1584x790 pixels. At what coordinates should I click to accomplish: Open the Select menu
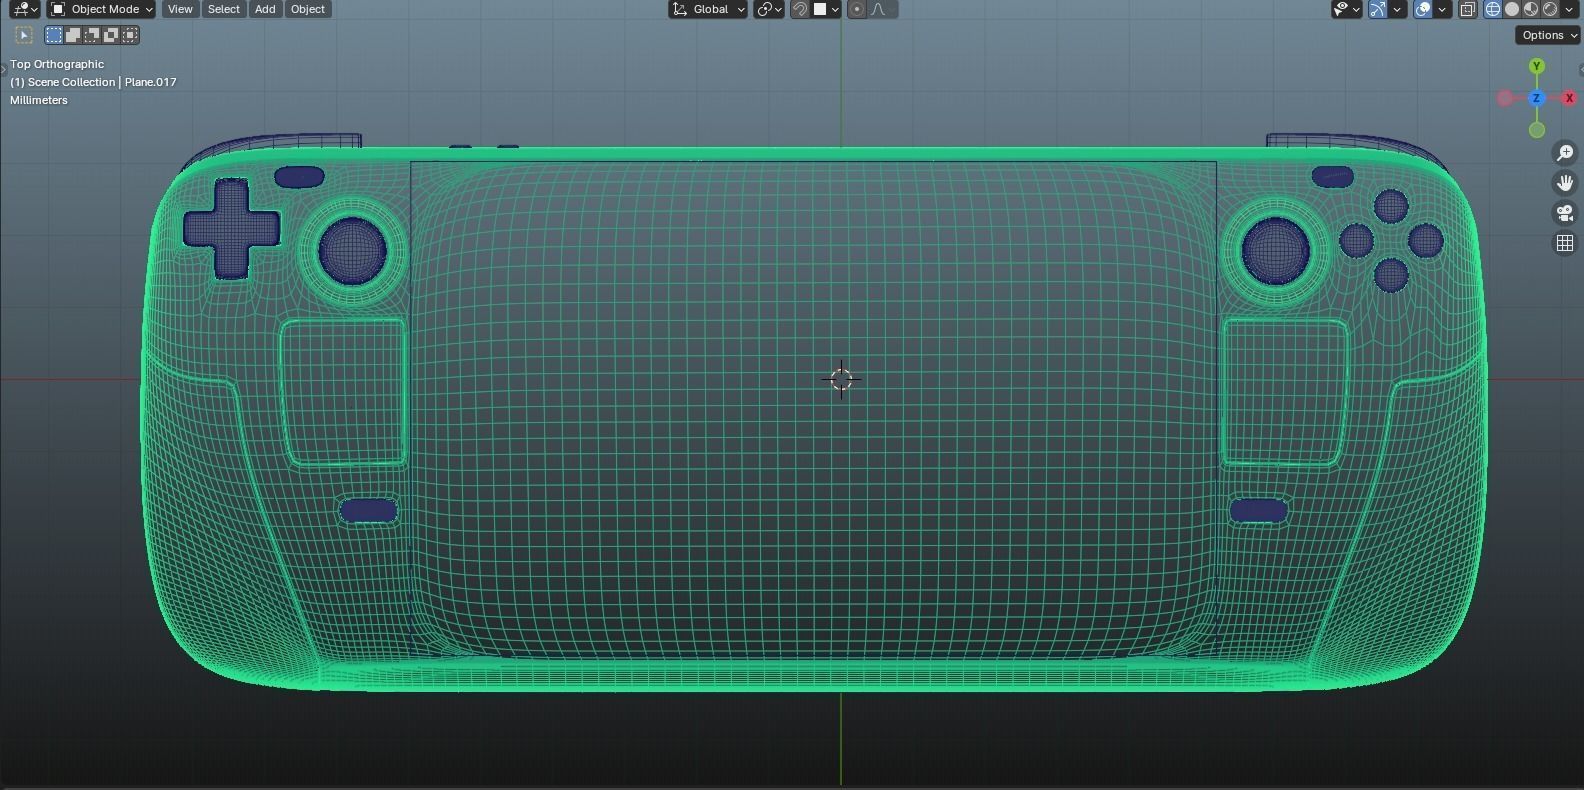[224, 9]
